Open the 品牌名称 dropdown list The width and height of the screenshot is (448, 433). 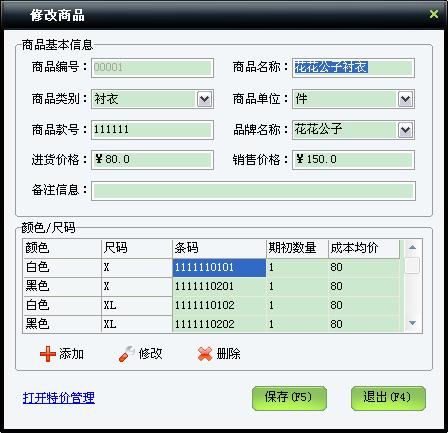pyautogui.click(x=405, y=130)
